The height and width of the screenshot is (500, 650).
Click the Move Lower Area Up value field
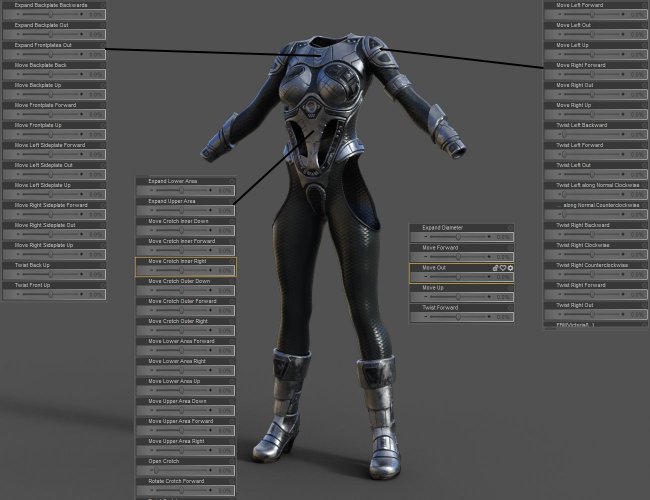point(225,391)
